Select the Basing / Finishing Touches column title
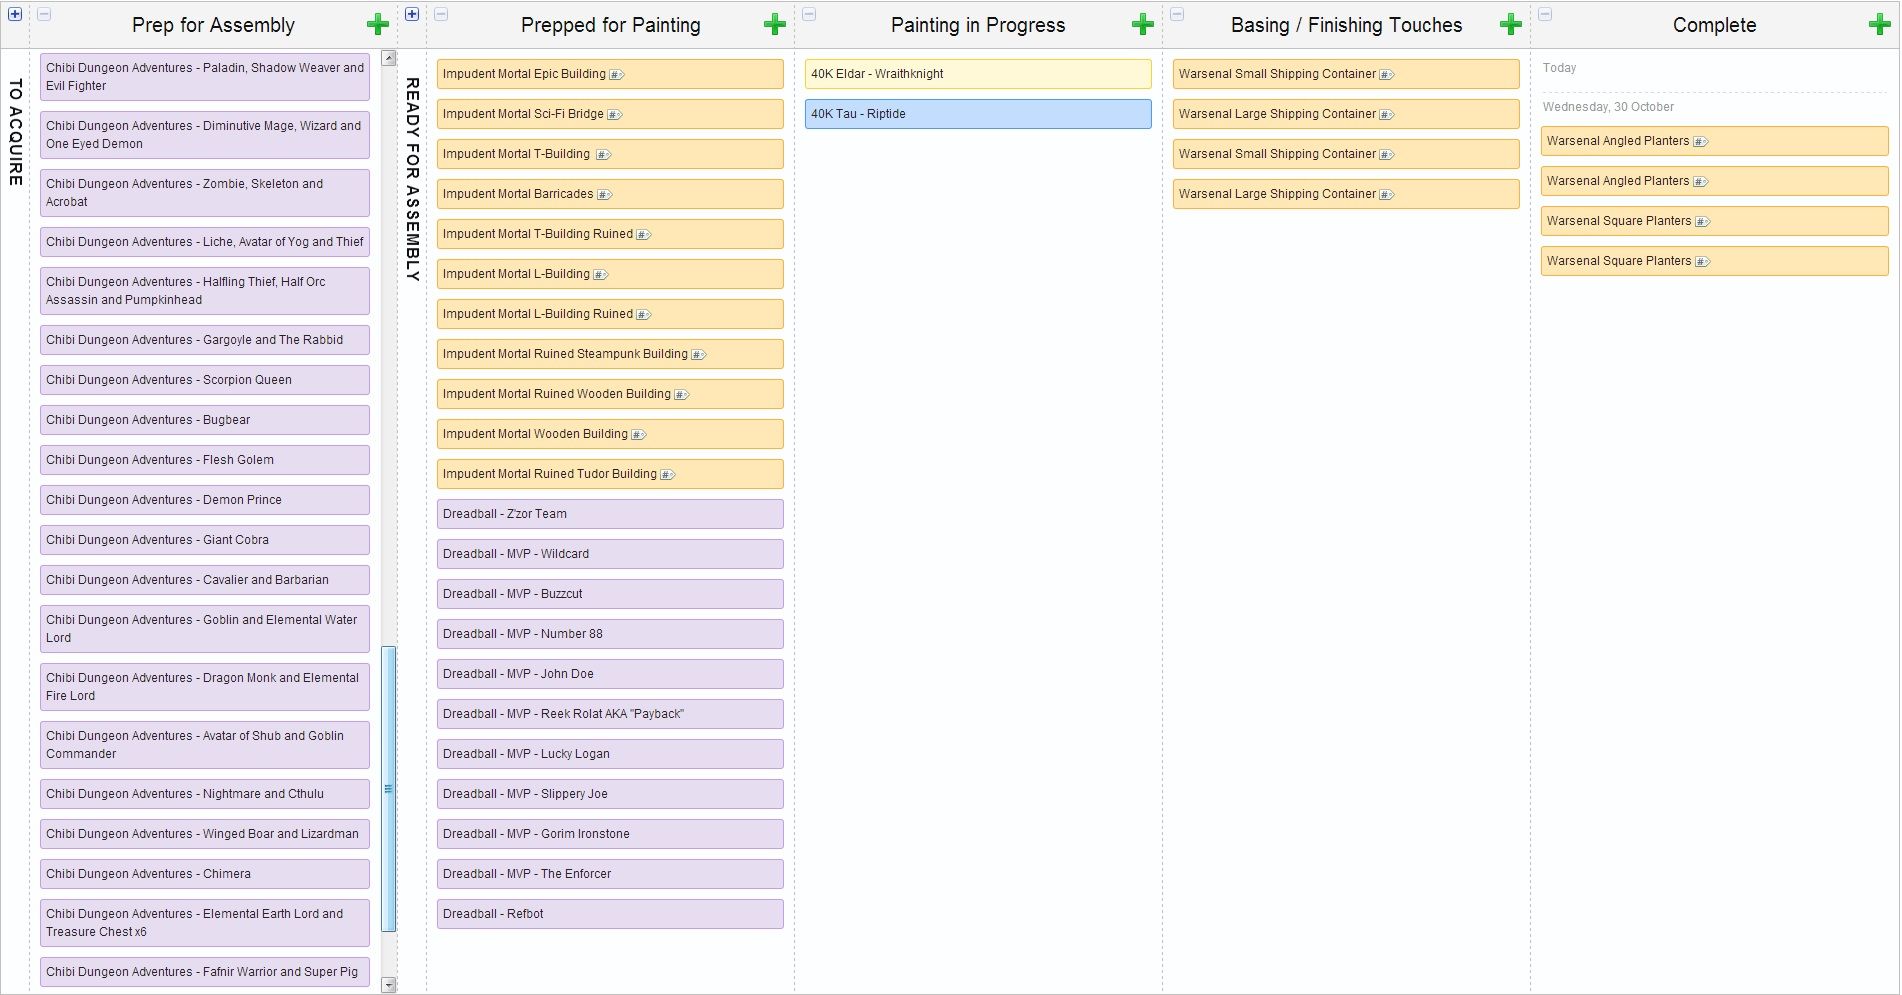This screenshot has height=995, width=1902. pos(1346,25)
